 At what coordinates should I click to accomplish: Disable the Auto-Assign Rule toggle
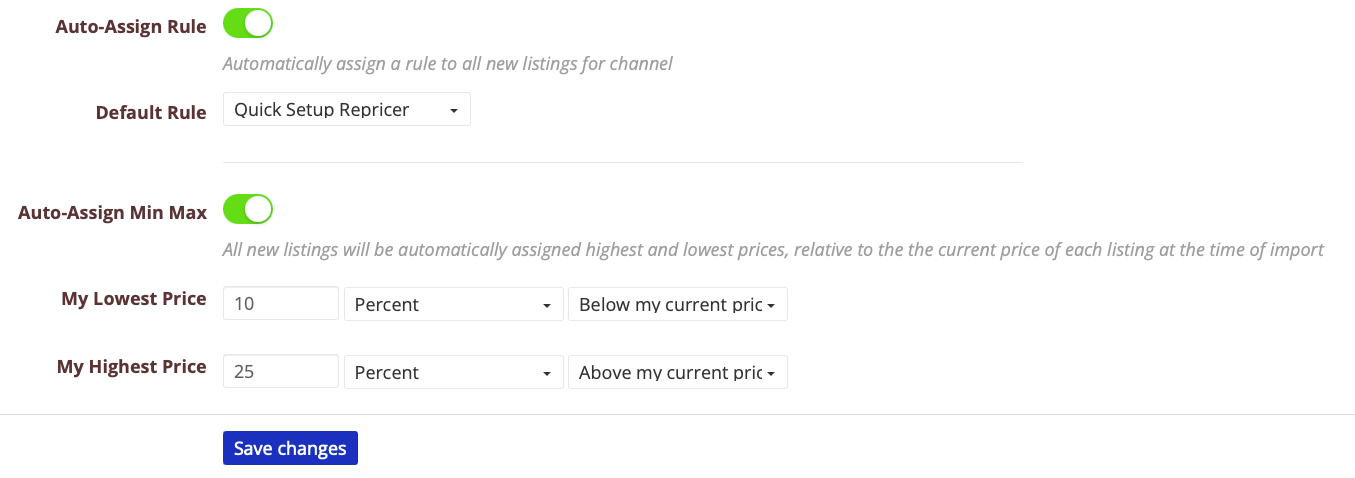click(x=248, y=23)
